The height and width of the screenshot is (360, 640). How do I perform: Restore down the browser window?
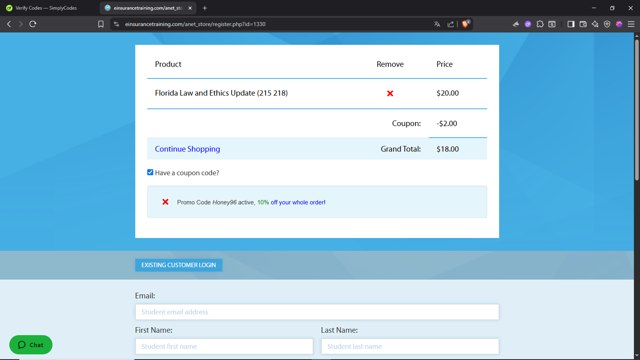pyautogui.click(x=612, y=8)
